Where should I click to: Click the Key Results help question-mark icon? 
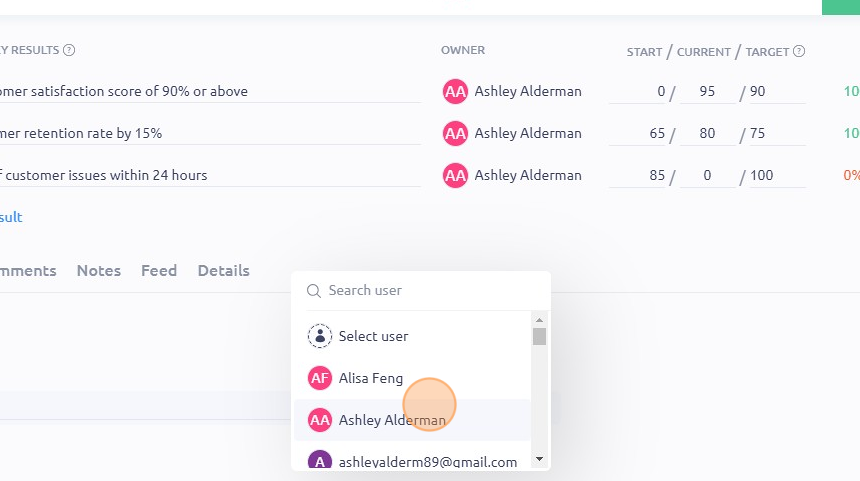click(x=69, y=50)
